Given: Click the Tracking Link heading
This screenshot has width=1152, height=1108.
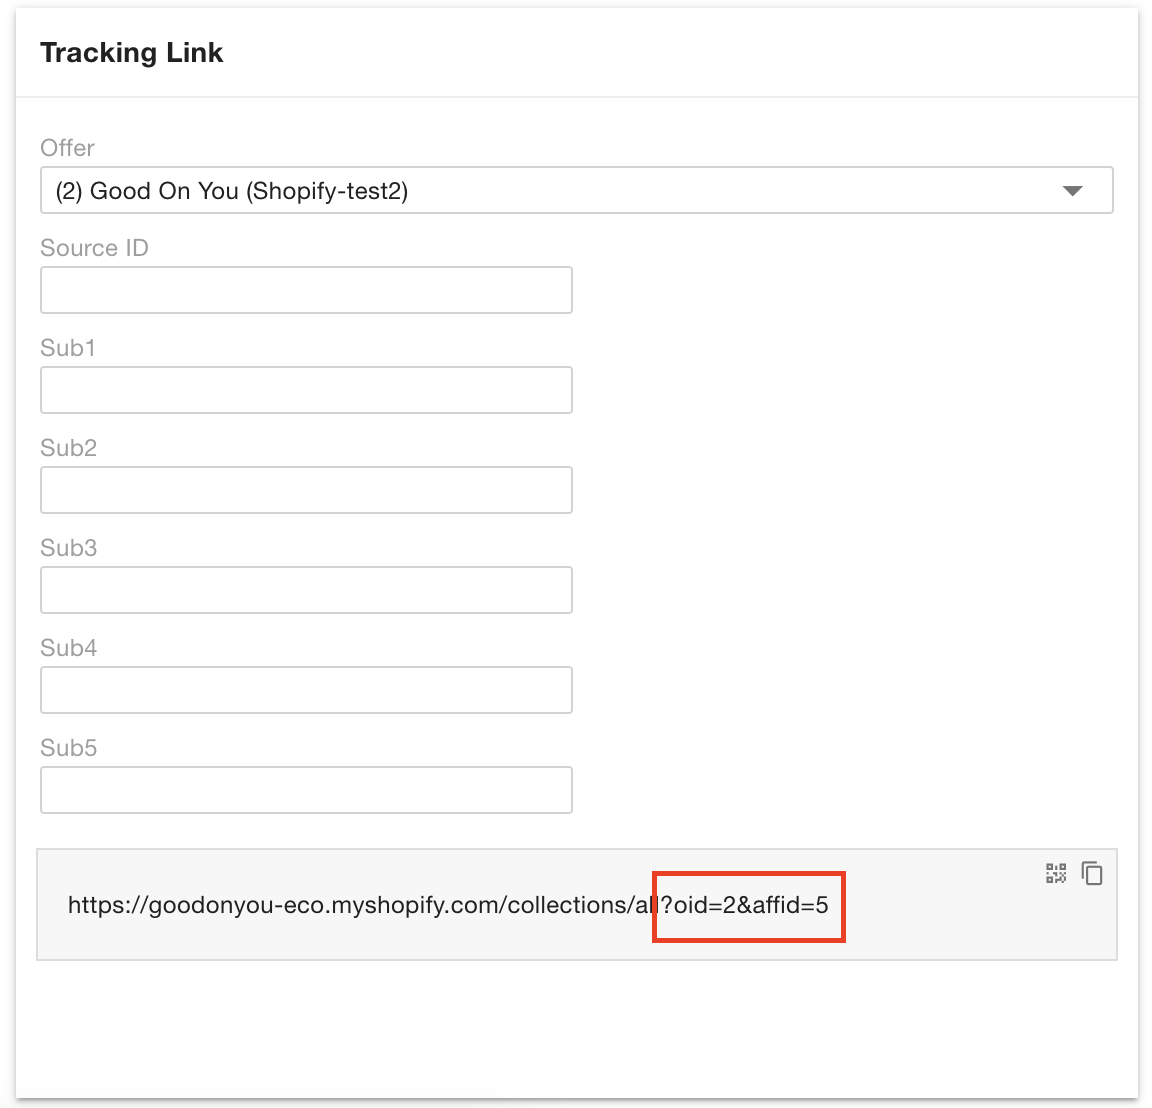Looking at the screenshot, I should pos(131,53).
